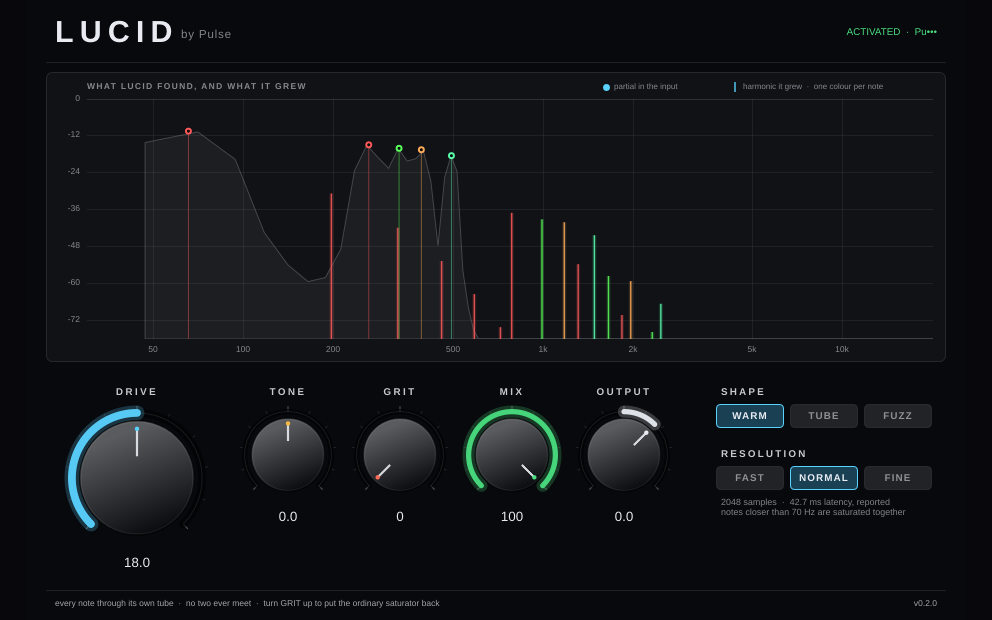Image resolution: width=992 pixels, height=620 pixels.
Task: Set resolution to FINE
Action: tap(898, 478)
